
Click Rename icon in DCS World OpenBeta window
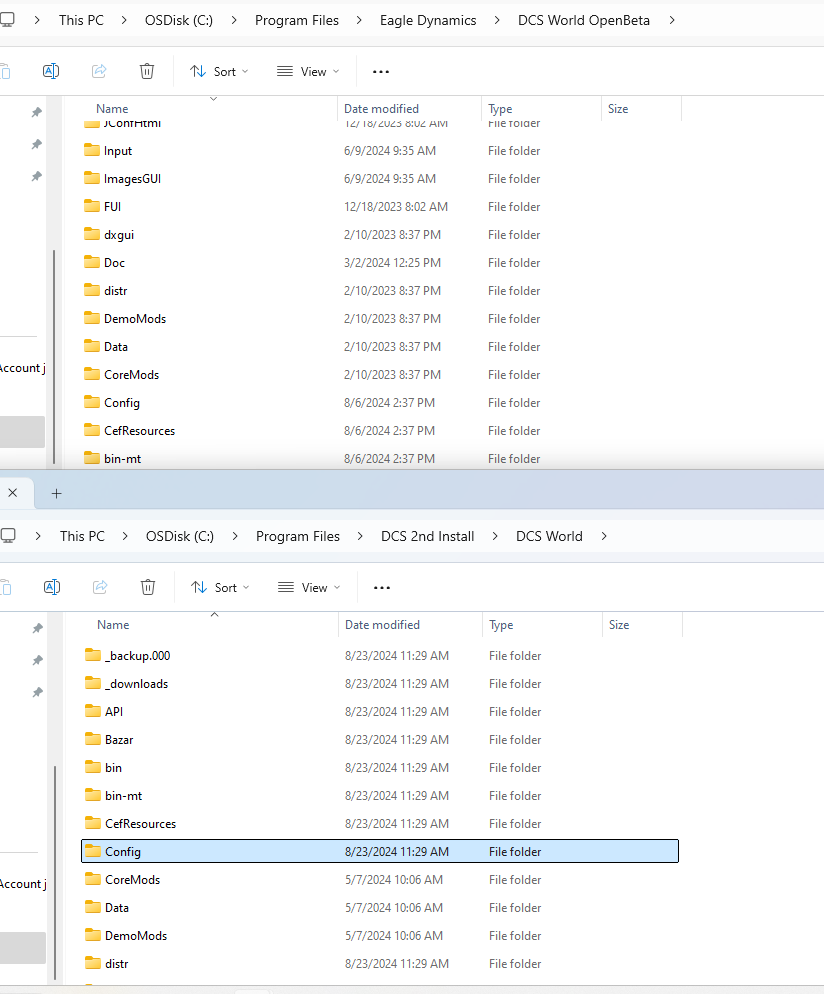coord(51,71)
